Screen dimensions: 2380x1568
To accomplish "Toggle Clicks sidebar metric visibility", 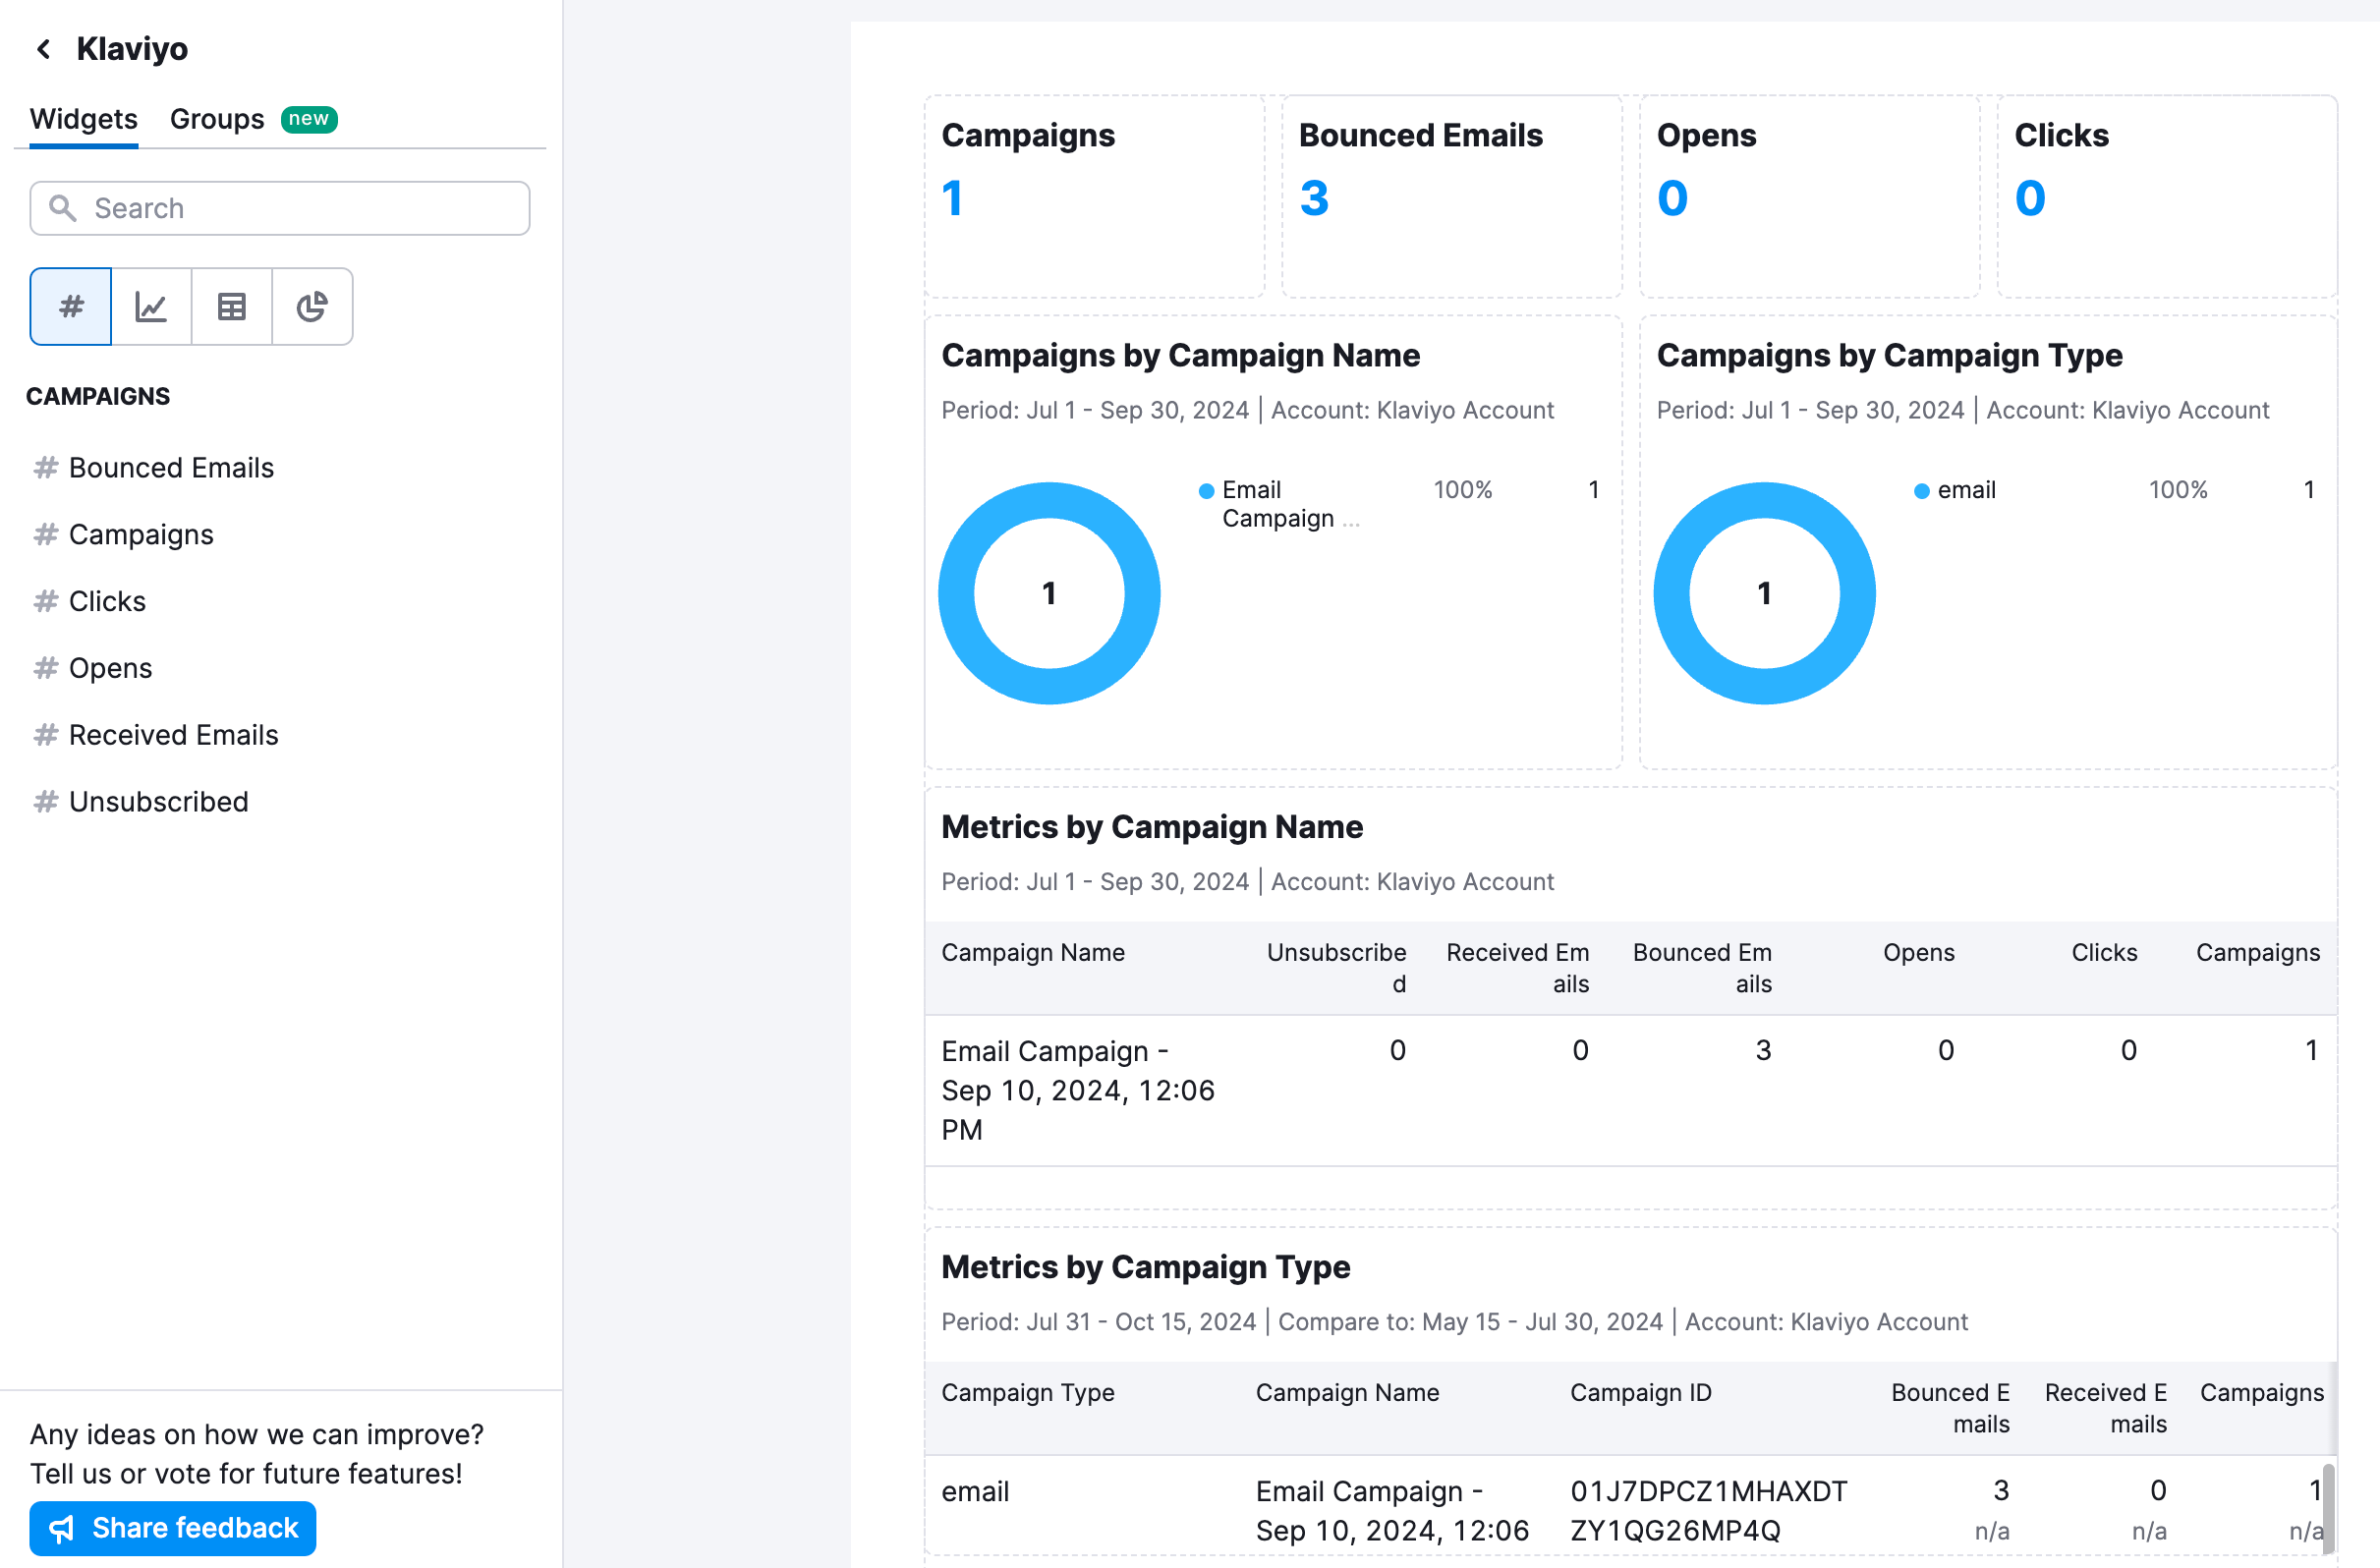I will 105,600.
